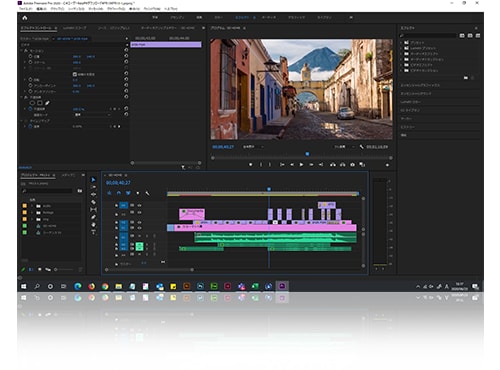Play the Program monitor sequence
The height and width of the screenshot is (370, 500).
point(301,165)
